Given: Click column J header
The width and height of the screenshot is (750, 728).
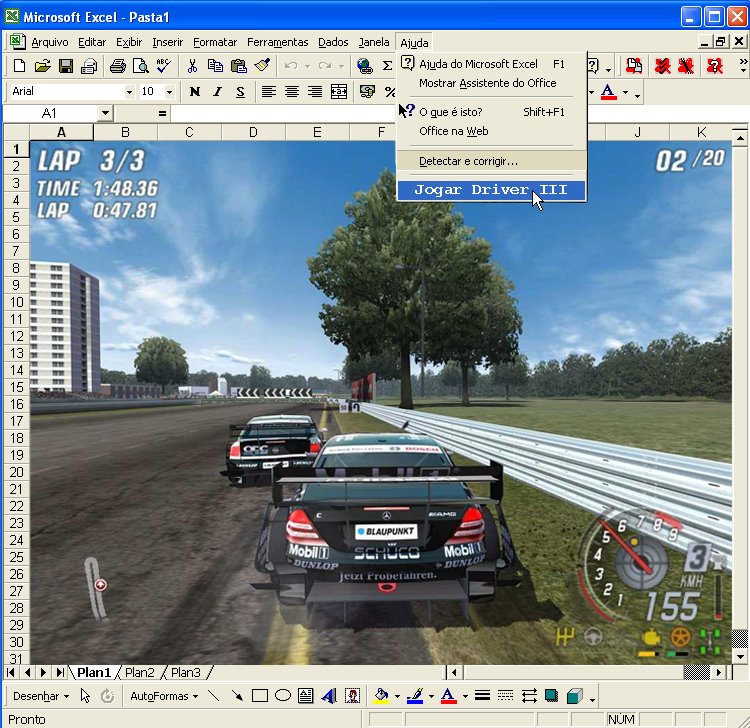Looking at the screenshot, I should pos(637,132).
